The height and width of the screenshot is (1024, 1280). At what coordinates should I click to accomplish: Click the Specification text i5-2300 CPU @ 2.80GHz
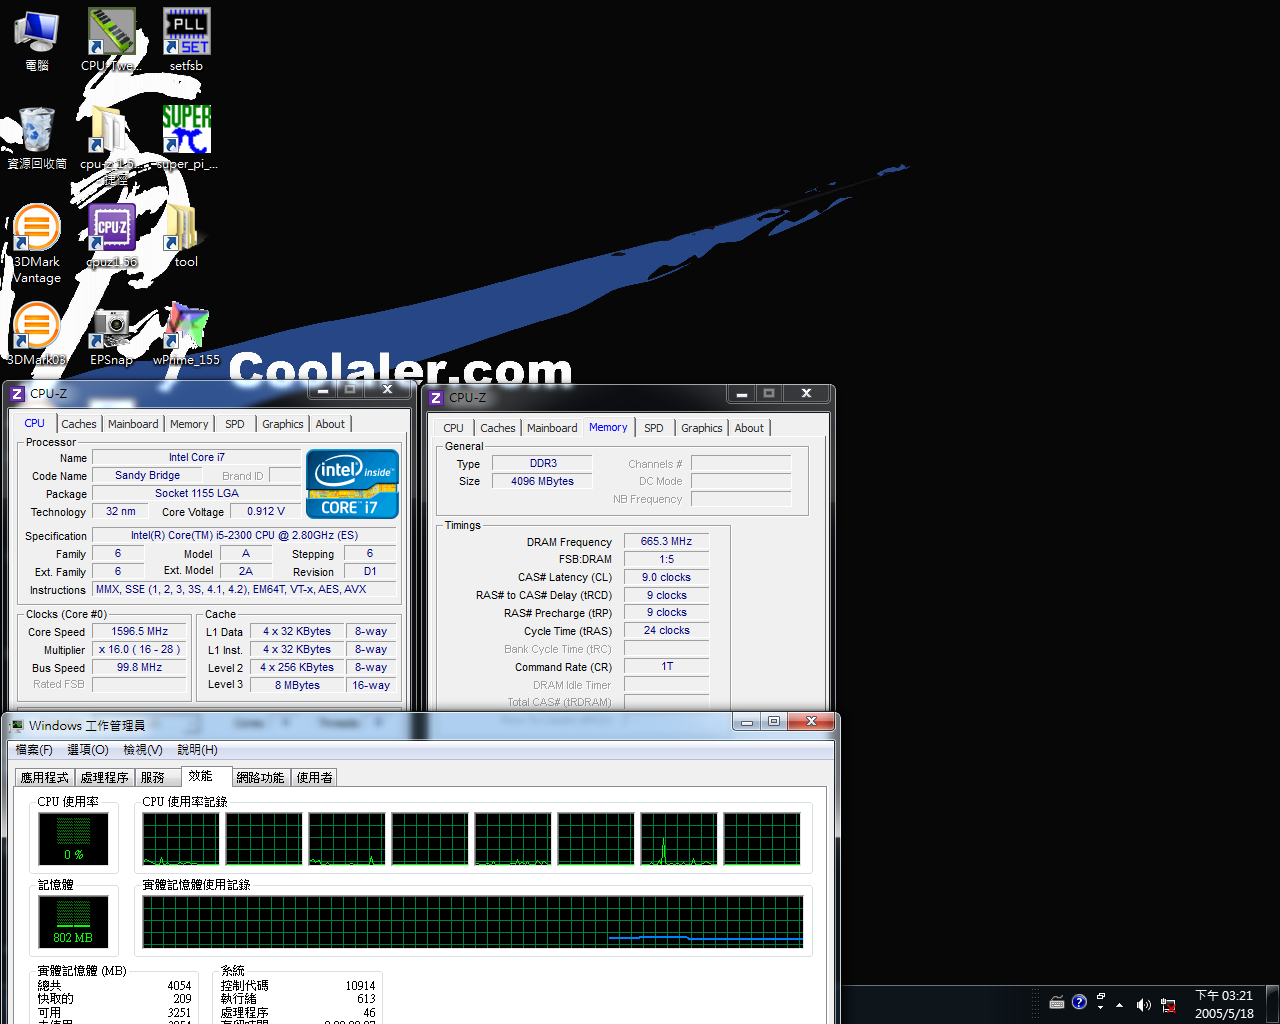click(244, 536)
